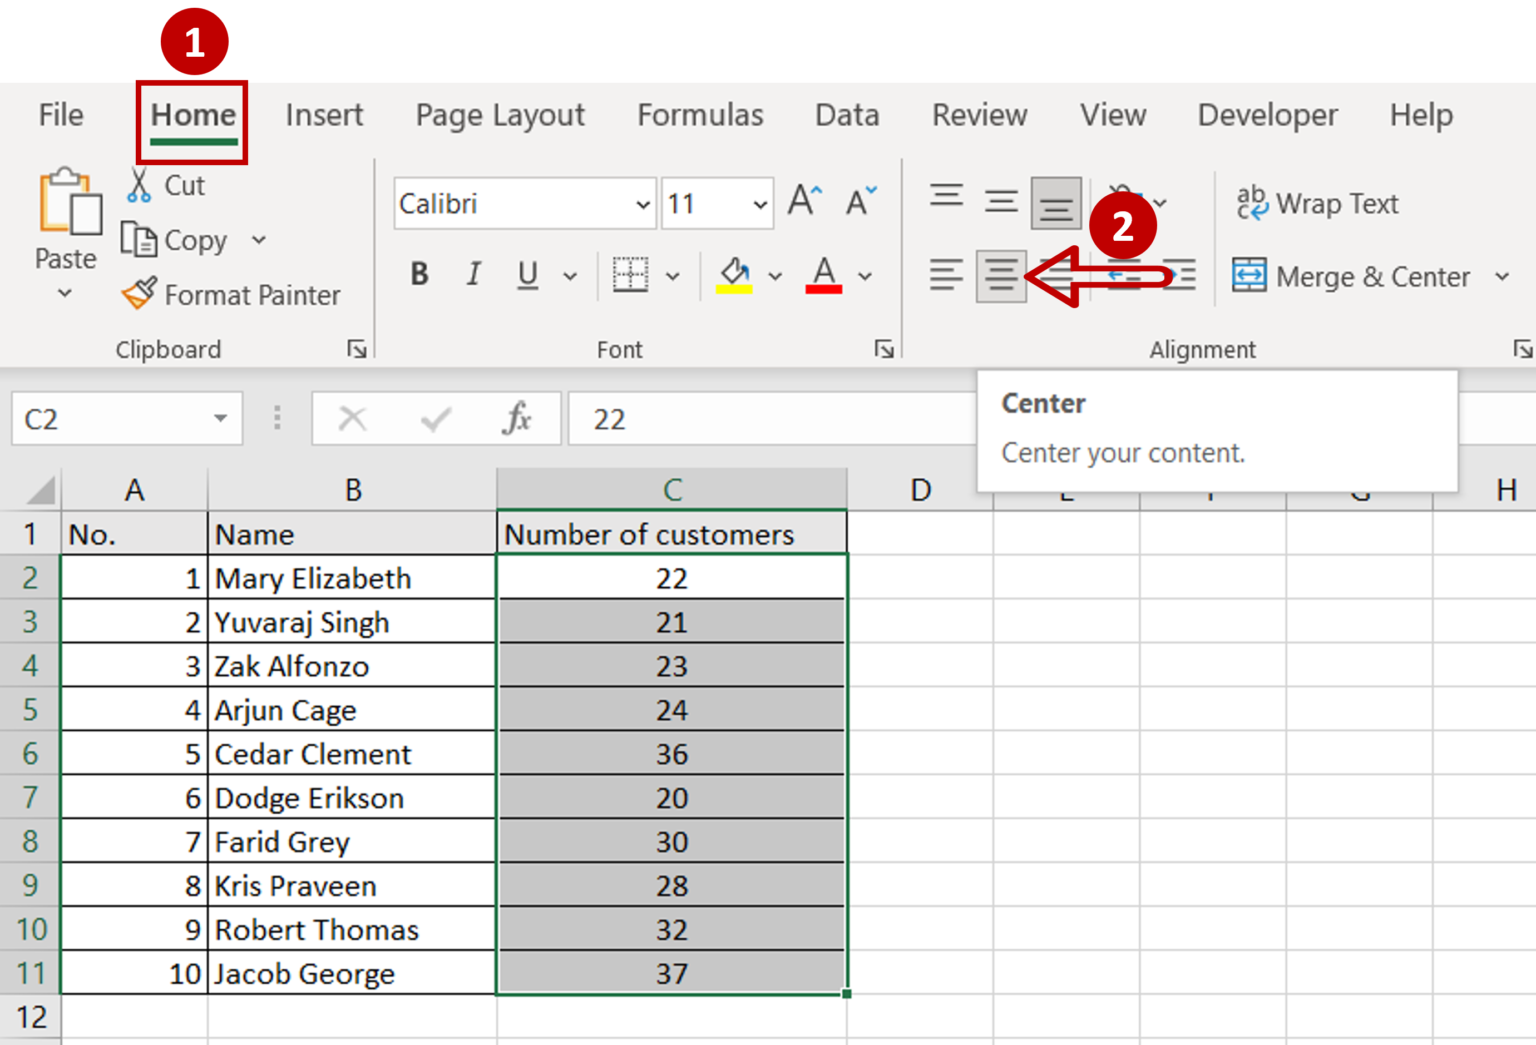Select the cell 'Robert Thomas'

point(352,929)
